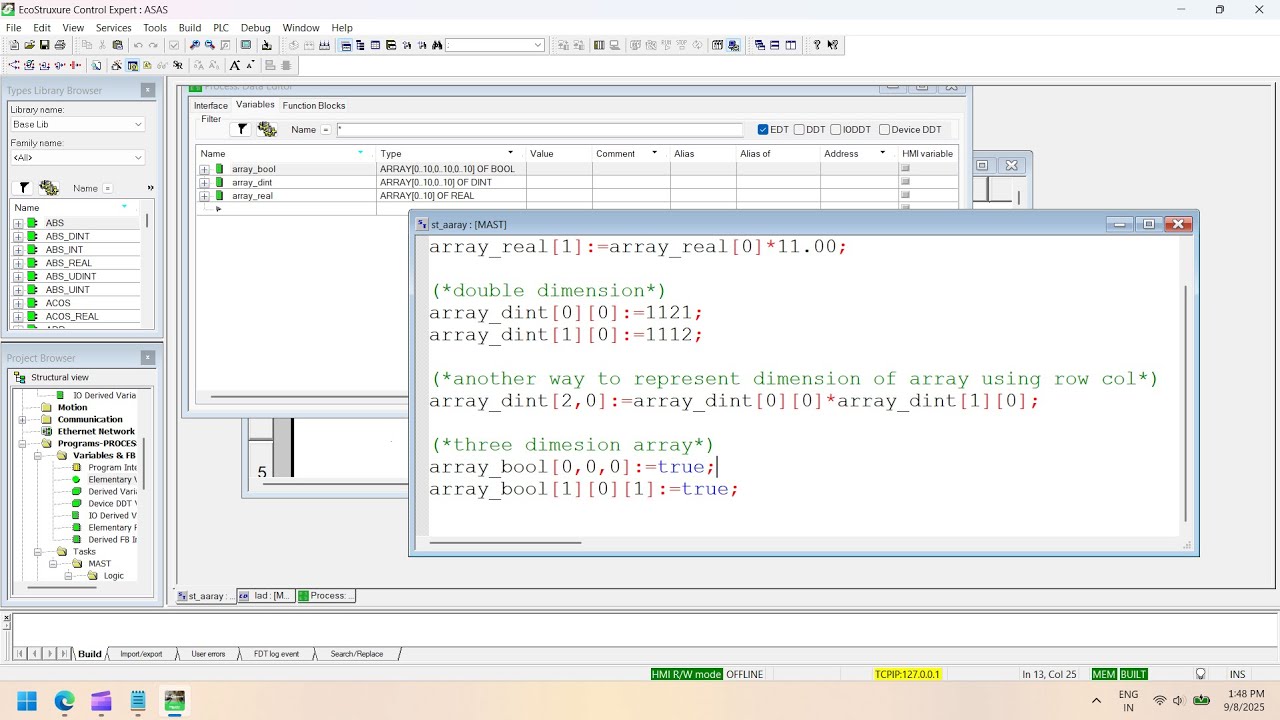1280x720 pixels.
Task: Expand the array_bool variable row
Action: 205,169
